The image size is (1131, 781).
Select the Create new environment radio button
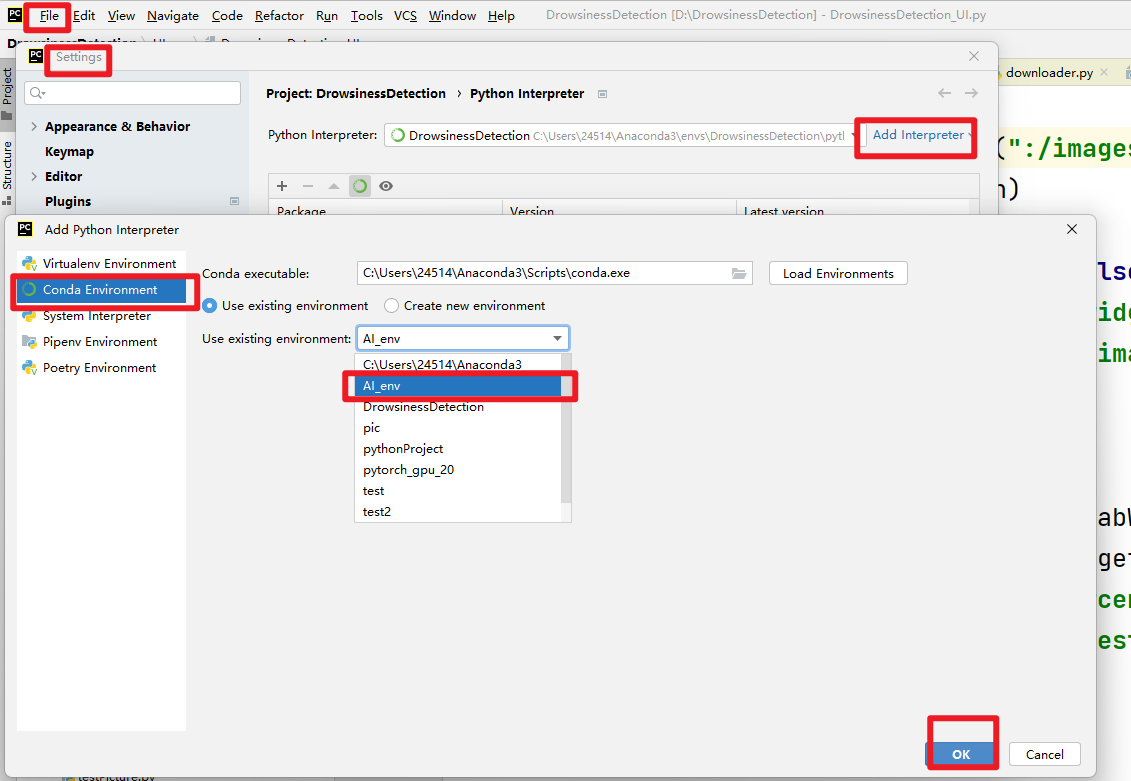click(x=392, y=306)
